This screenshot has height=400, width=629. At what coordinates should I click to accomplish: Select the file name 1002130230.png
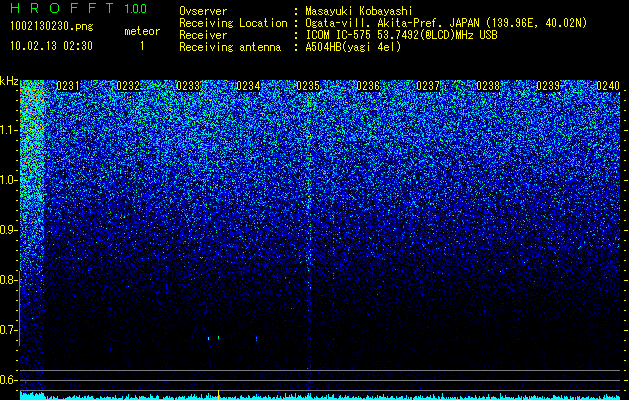[x=52, y=26]
